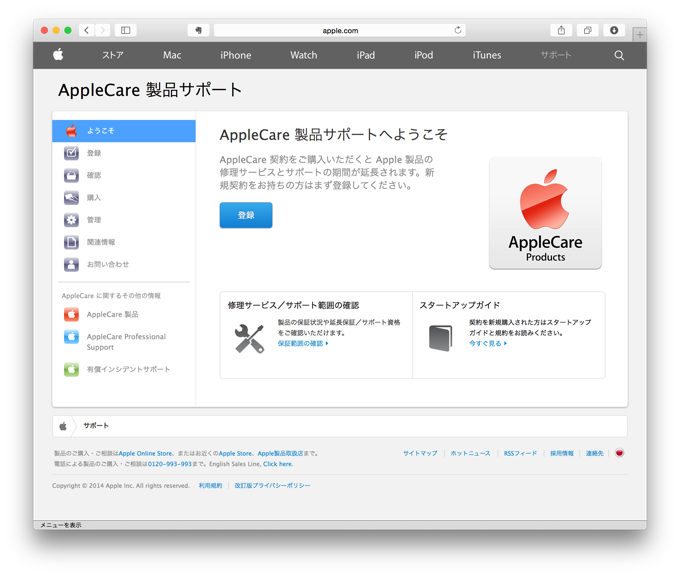Go forward with Safari's forward arrow
680x577 pixels.
(103, 30)
